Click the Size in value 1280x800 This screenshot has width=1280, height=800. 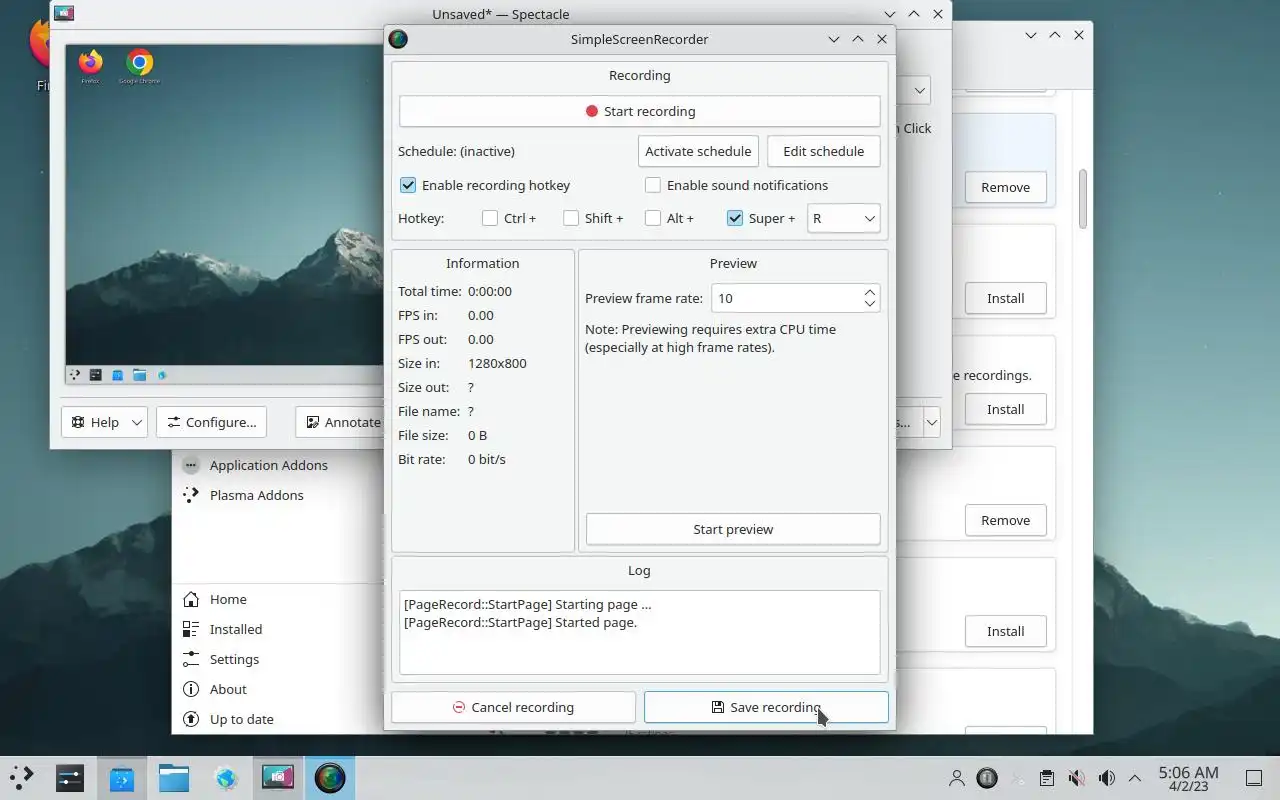pyautogui.click(x=497, y=363)
